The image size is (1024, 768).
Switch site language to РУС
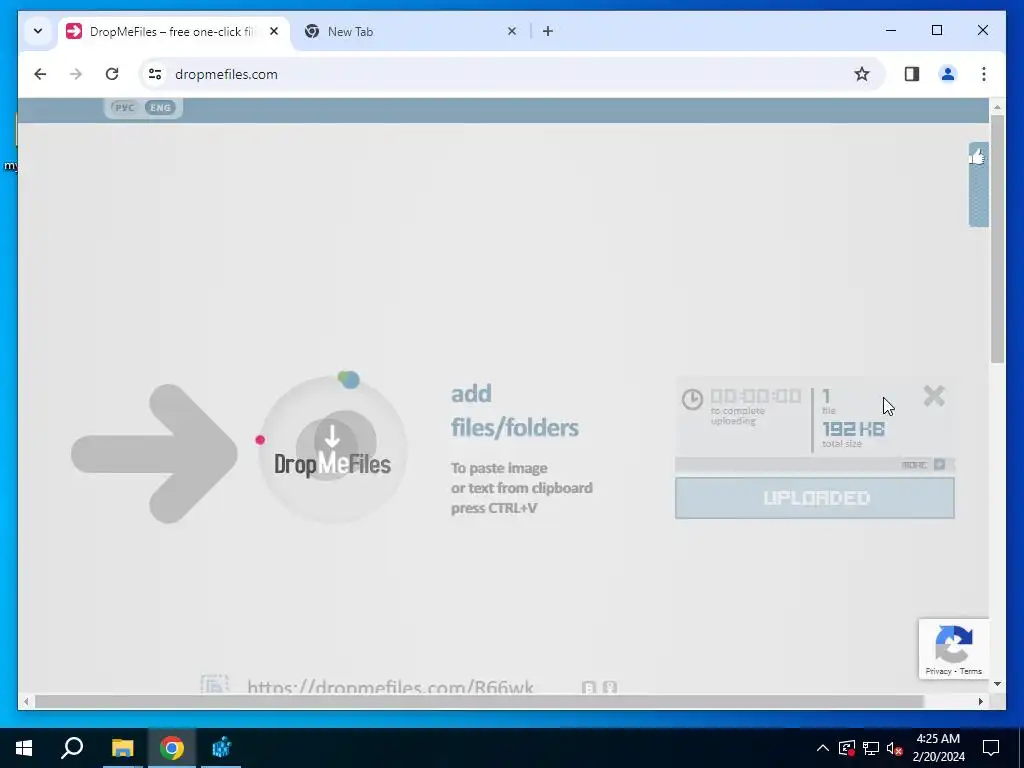(124, 108)
